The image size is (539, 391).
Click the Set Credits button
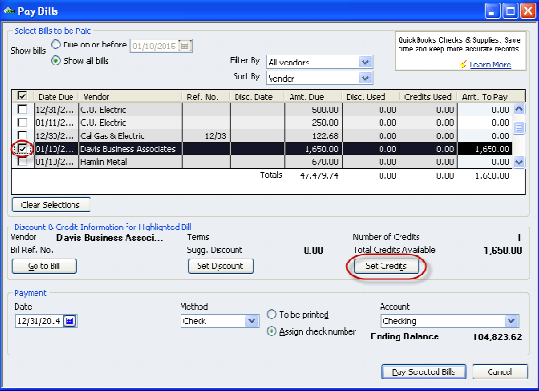point(386,266)
